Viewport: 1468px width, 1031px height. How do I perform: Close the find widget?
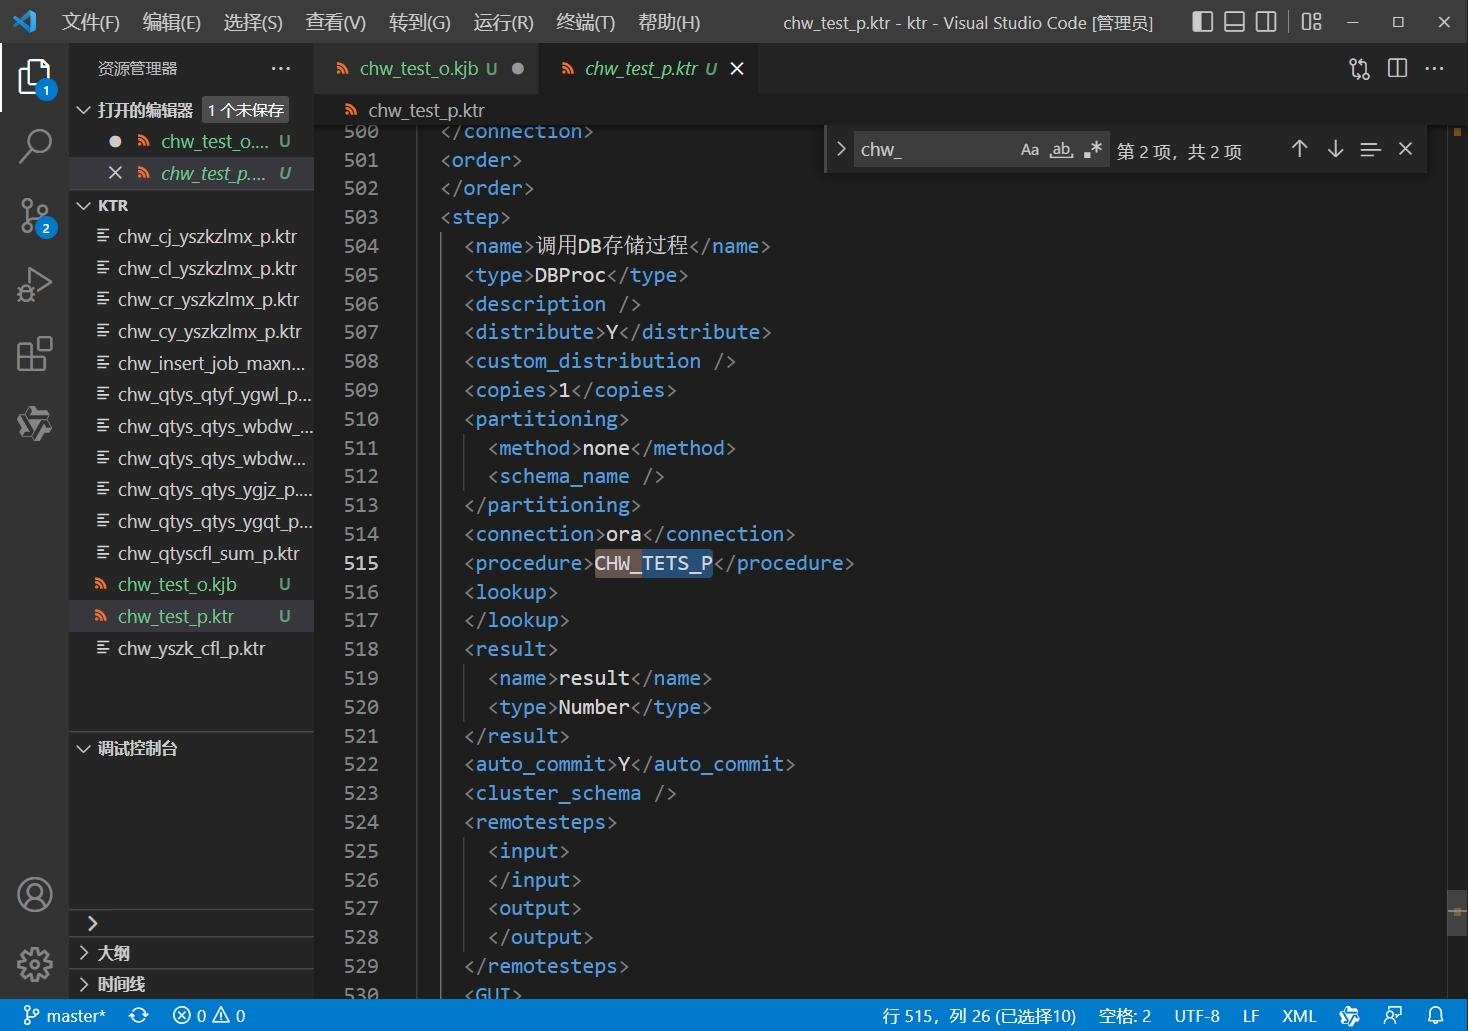1405,149
